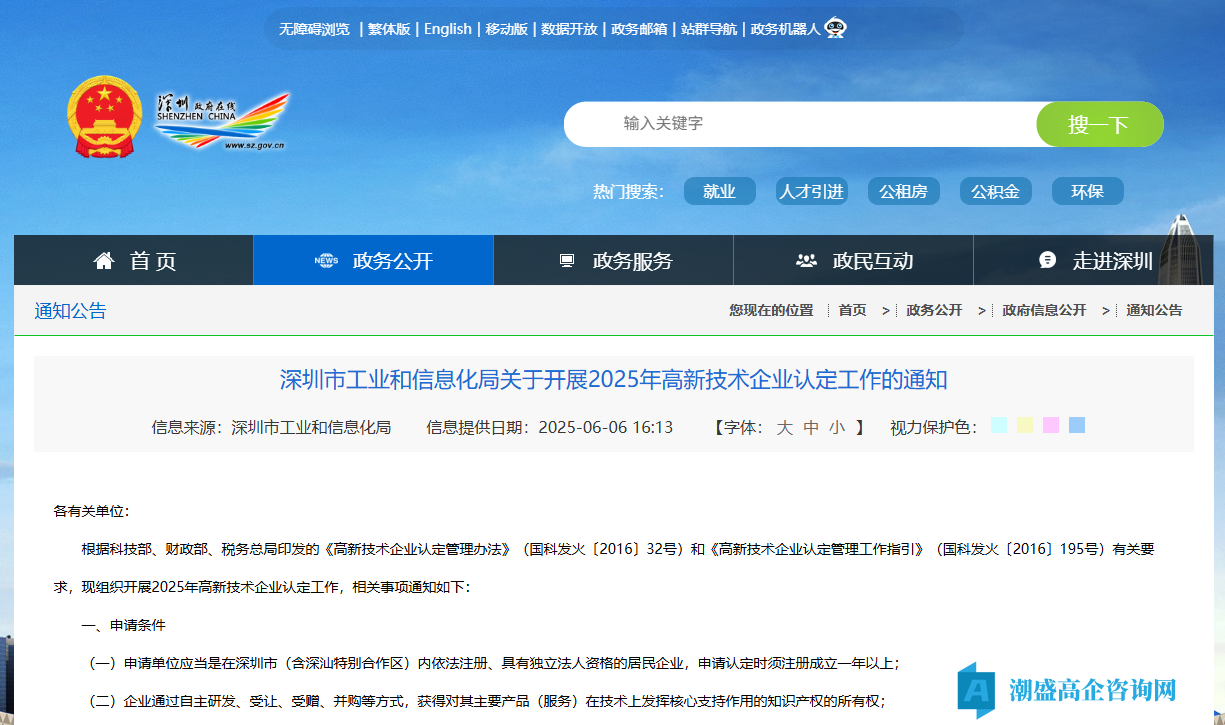Open 政府信息公开 in the breadcrumb
The height and width of the screenshot is (725, 1225).
point(1044,311)
